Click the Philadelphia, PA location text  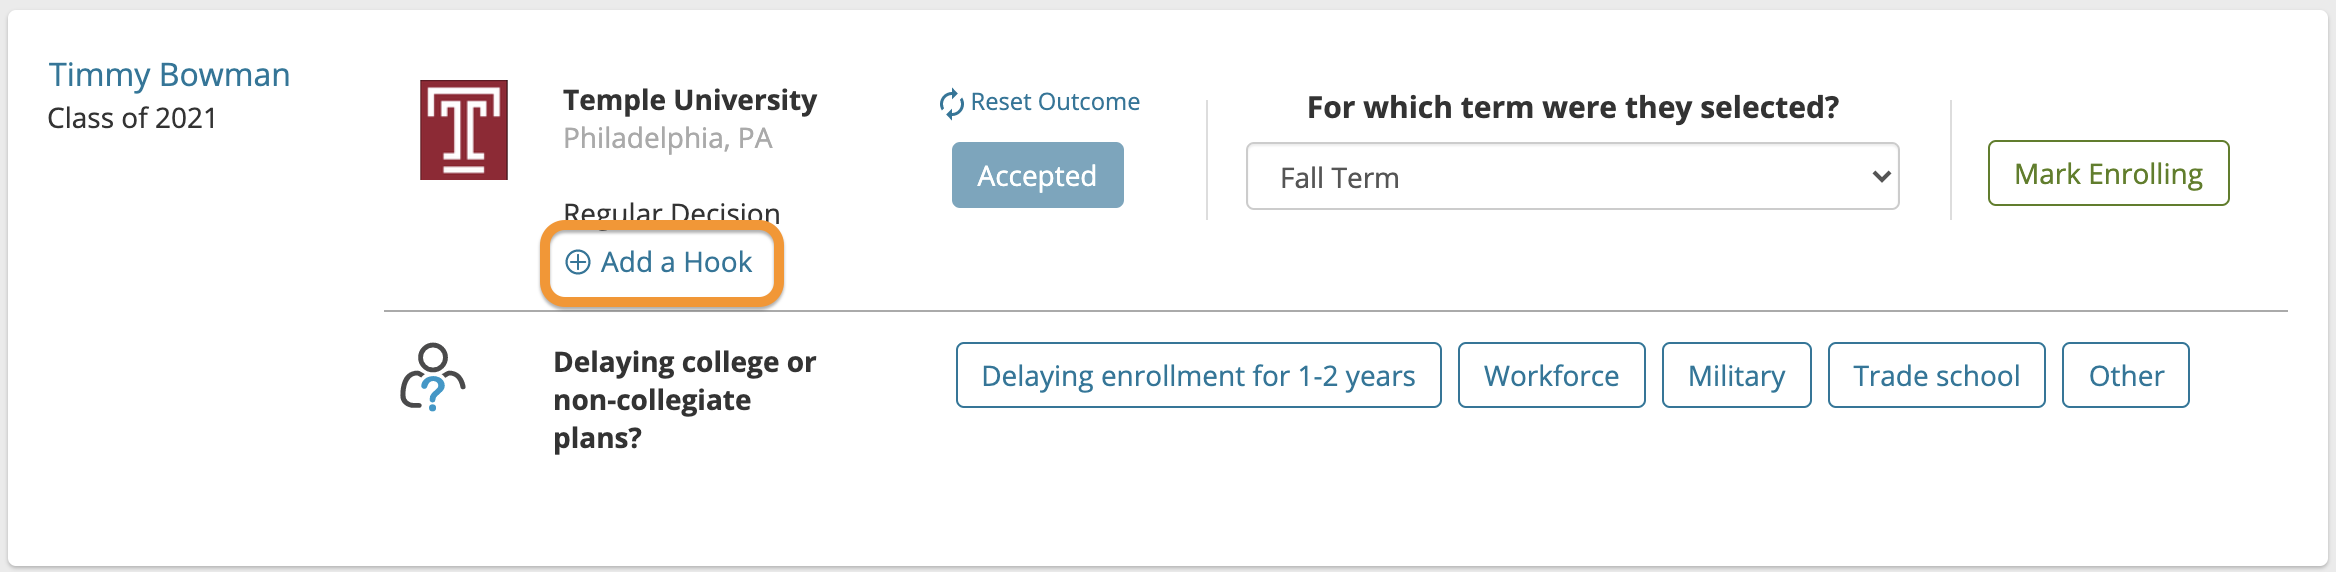tap(667, 138)
